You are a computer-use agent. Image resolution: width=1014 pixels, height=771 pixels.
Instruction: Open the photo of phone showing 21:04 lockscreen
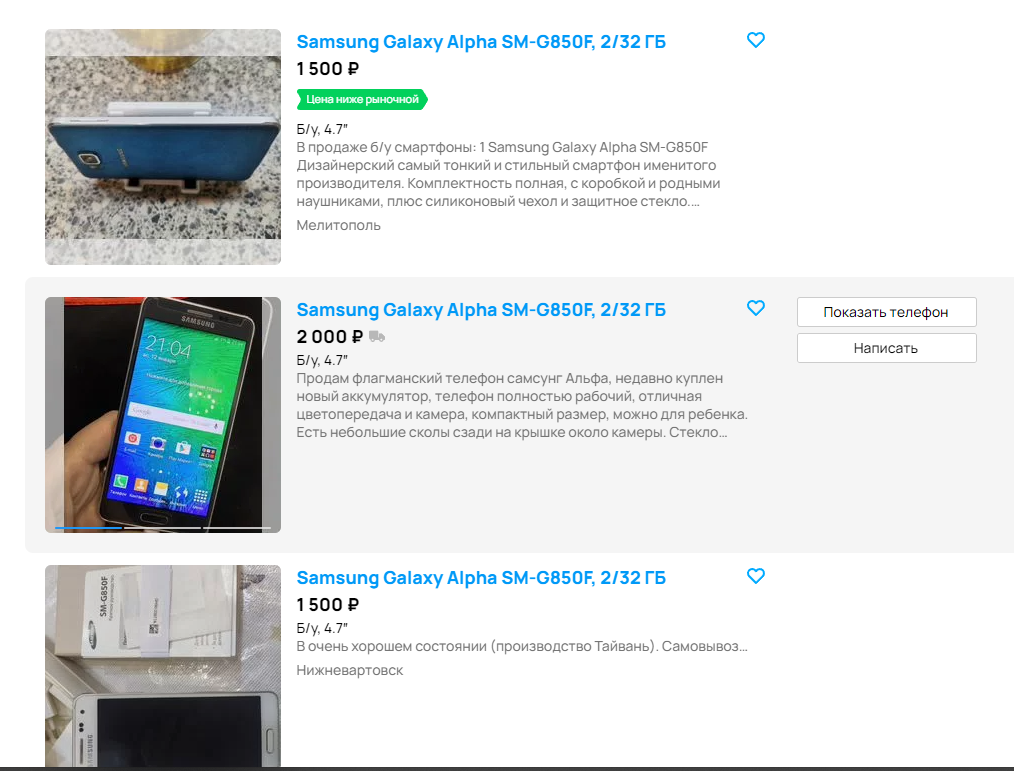pyautogui.click(x=163, y=415)
